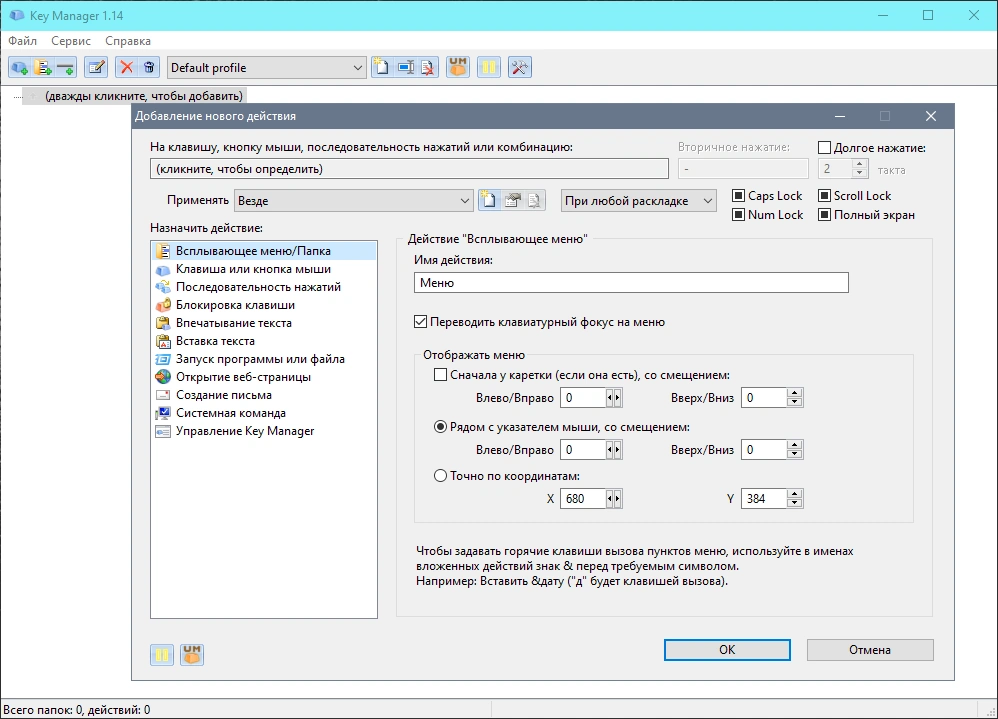
Task: Open the Справка menu
Action: pos(128,41)
